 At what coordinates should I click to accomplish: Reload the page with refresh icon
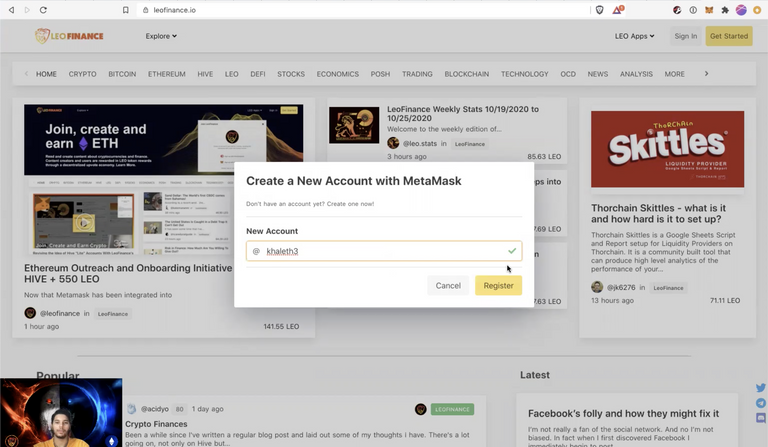click(x=43, y=10)
